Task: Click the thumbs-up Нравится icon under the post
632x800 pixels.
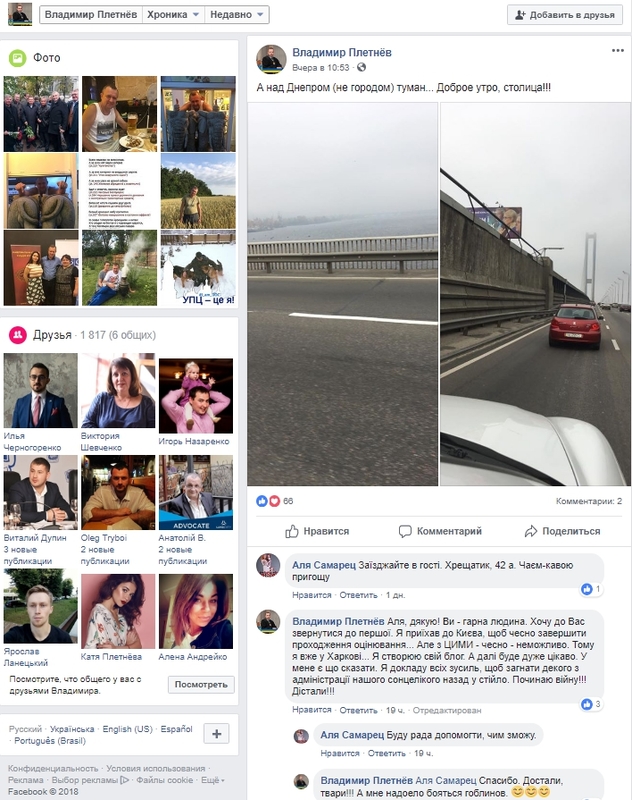Action: tap(292, 531)
